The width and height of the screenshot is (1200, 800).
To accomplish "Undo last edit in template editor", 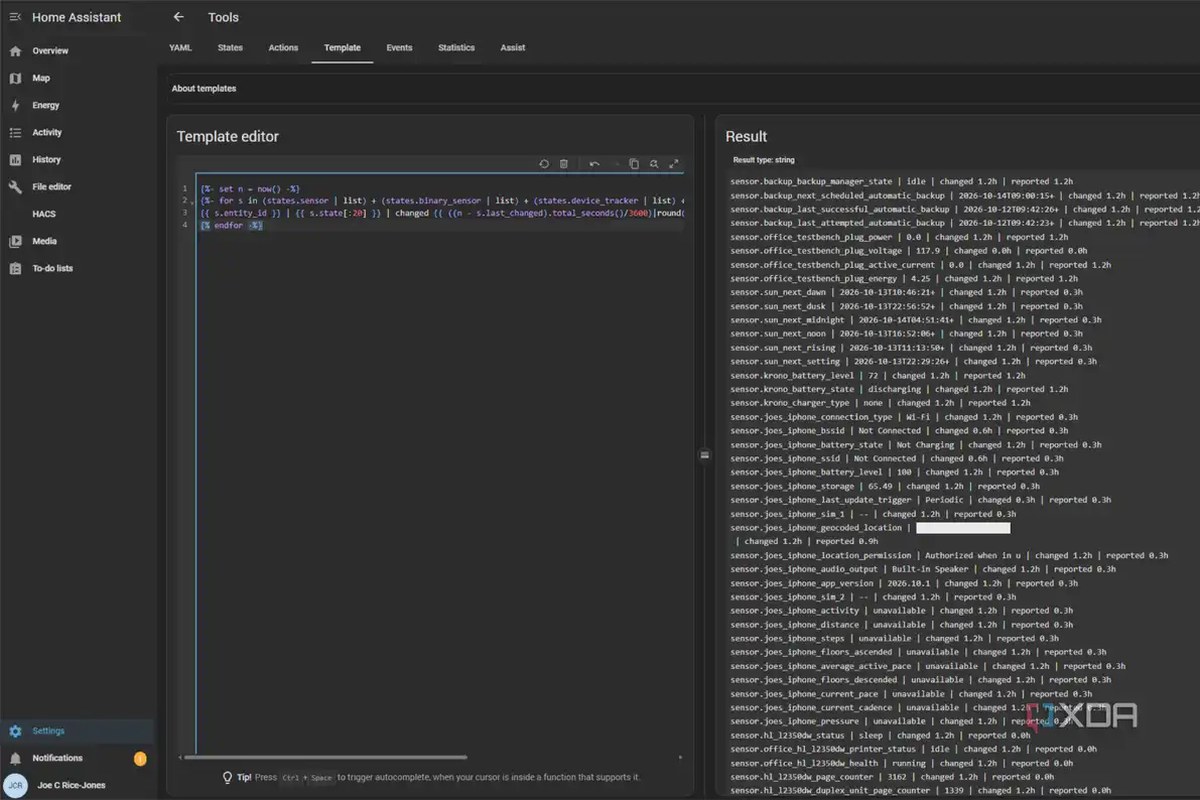I will click(594, 164).
